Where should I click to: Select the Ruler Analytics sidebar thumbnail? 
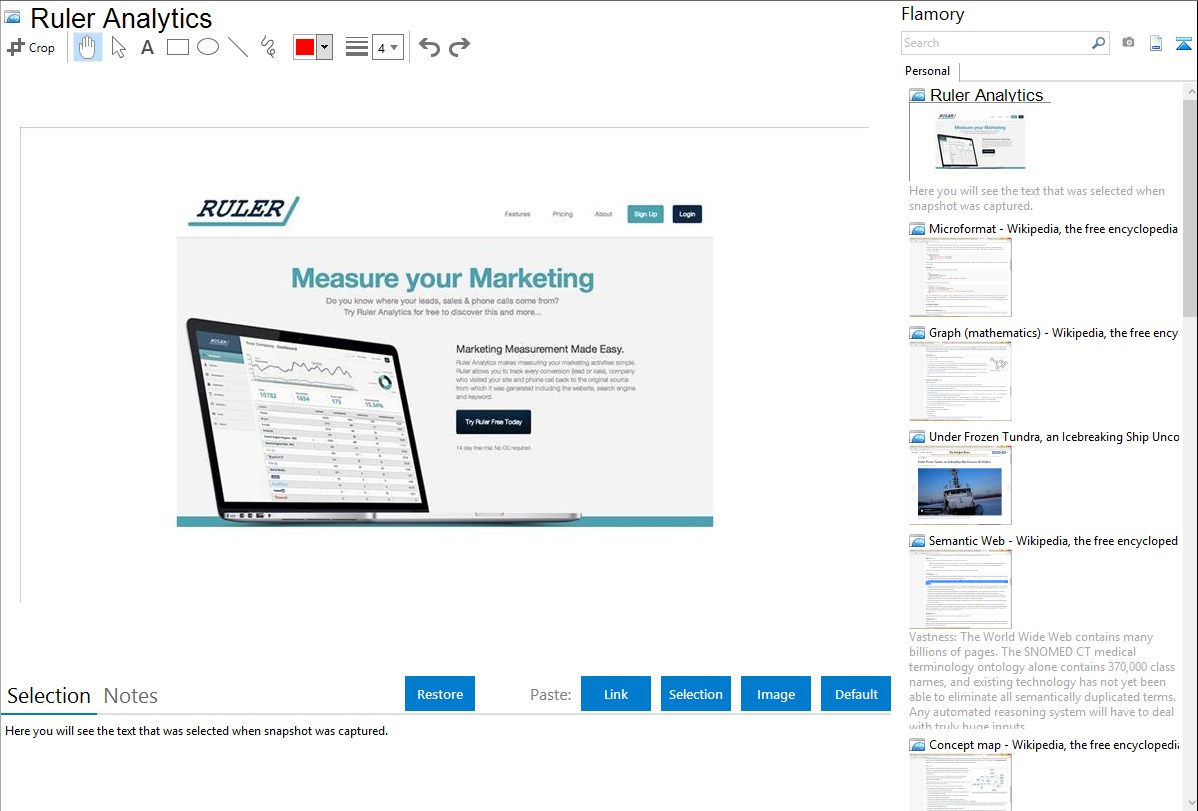[x=979, y=142]
